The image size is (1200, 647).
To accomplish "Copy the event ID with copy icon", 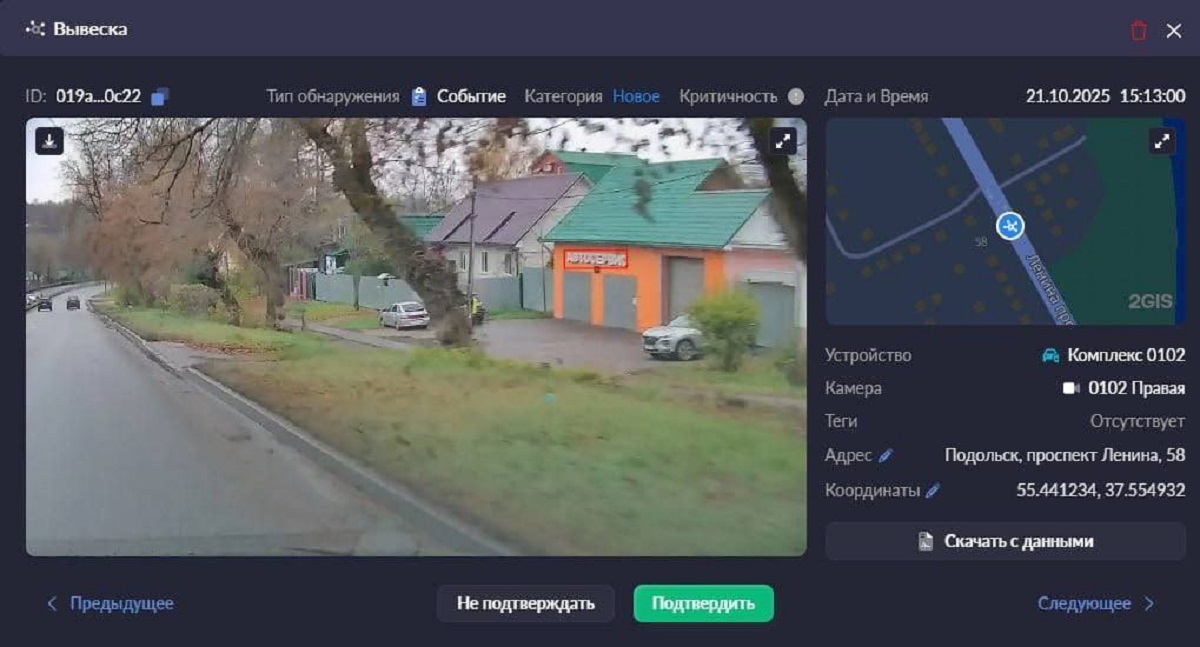I will [160, 97].
